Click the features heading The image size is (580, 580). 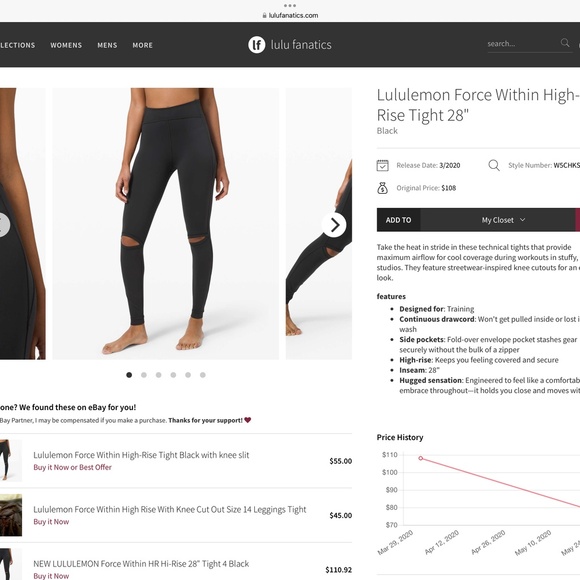[391, 296]
